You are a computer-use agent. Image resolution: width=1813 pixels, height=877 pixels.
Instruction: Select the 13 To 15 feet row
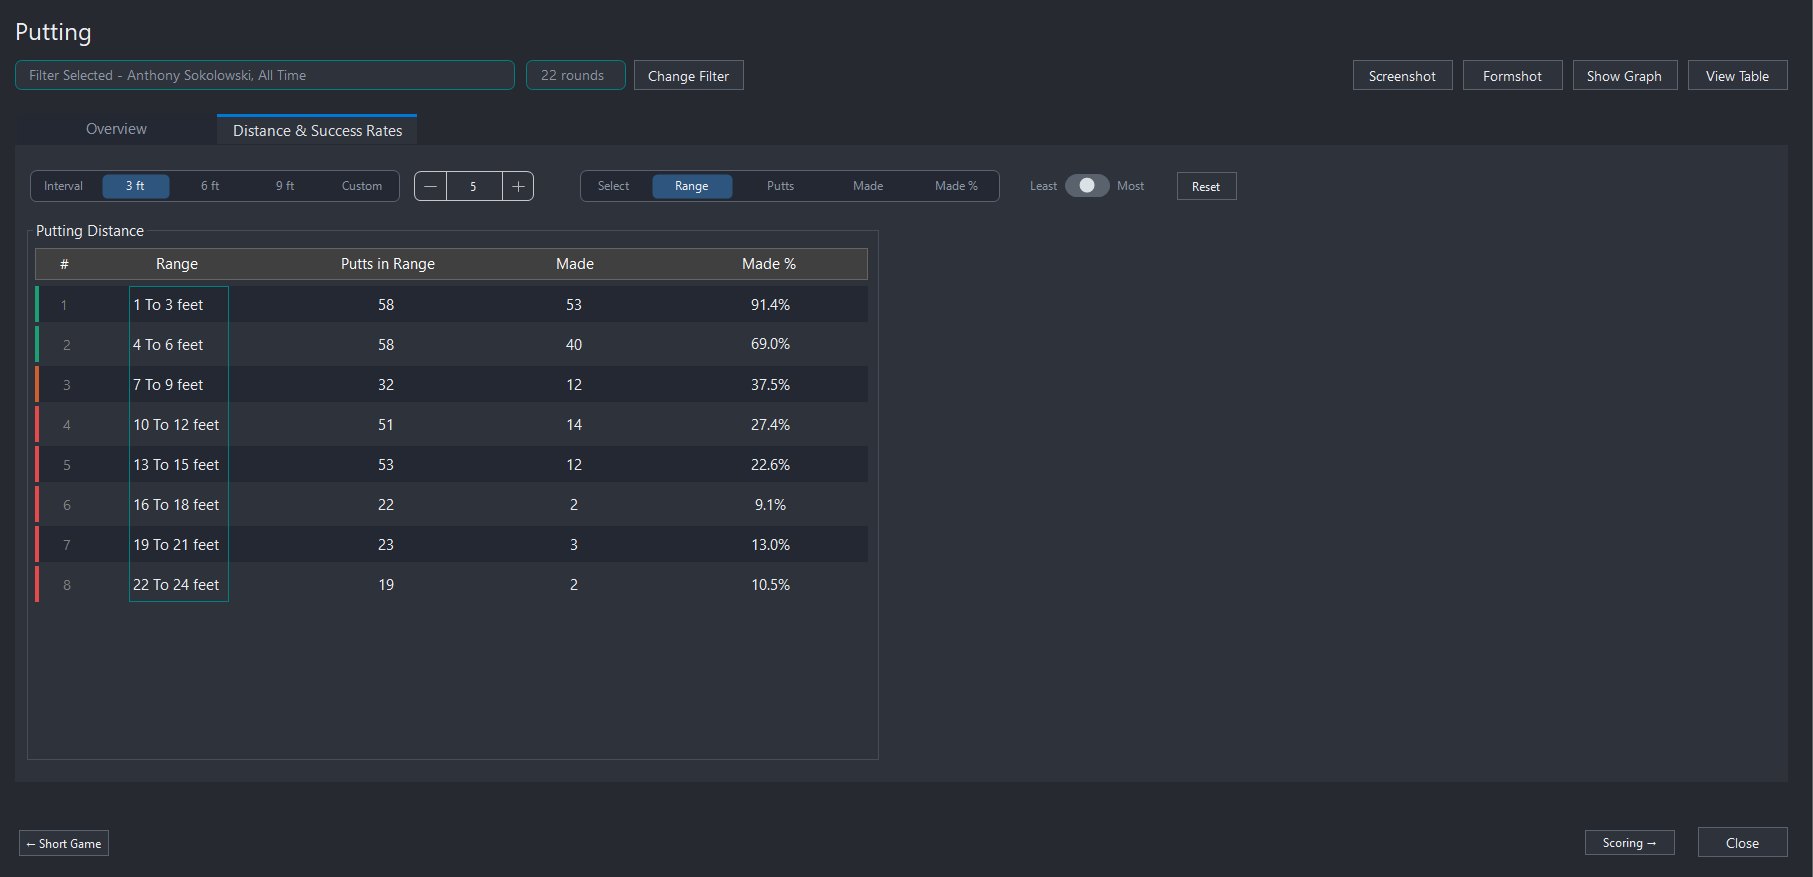[x=451, y=464]
